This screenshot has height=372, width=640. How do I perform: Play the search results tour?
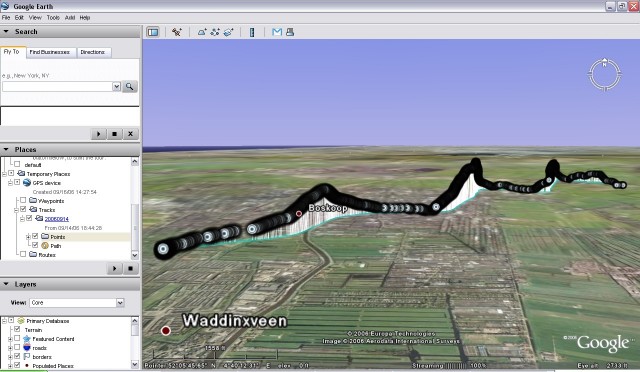click(98, 134)
